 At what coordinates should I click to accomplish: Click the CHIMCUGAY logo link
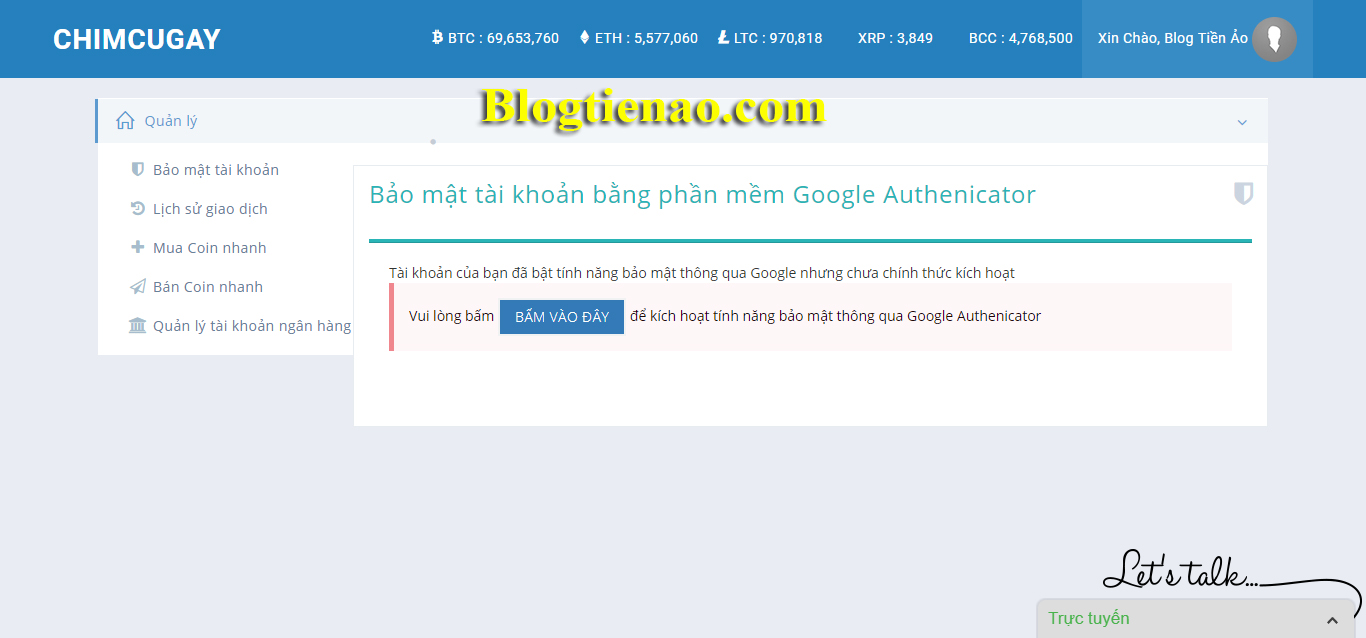coord(137,39)
